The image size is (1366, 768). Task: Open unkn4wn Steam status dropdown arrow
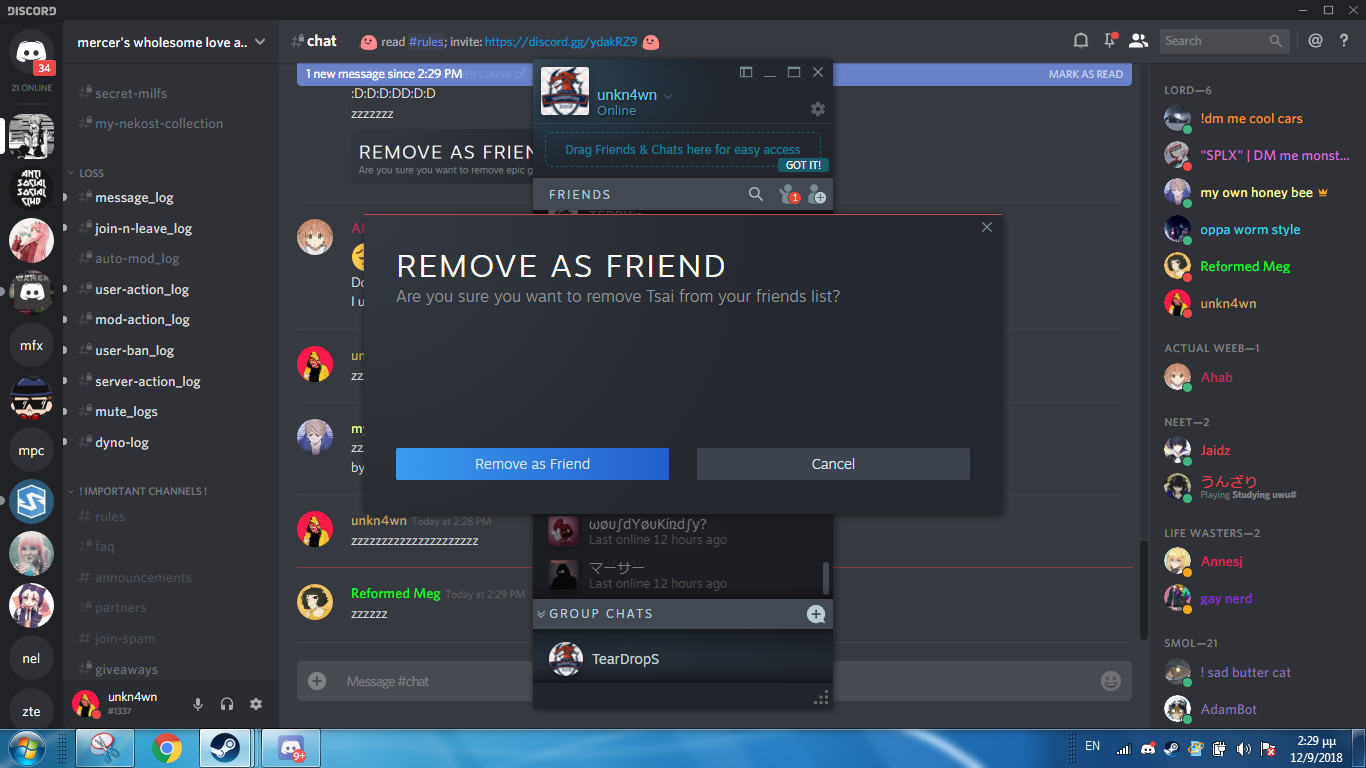tap(668, 96)
